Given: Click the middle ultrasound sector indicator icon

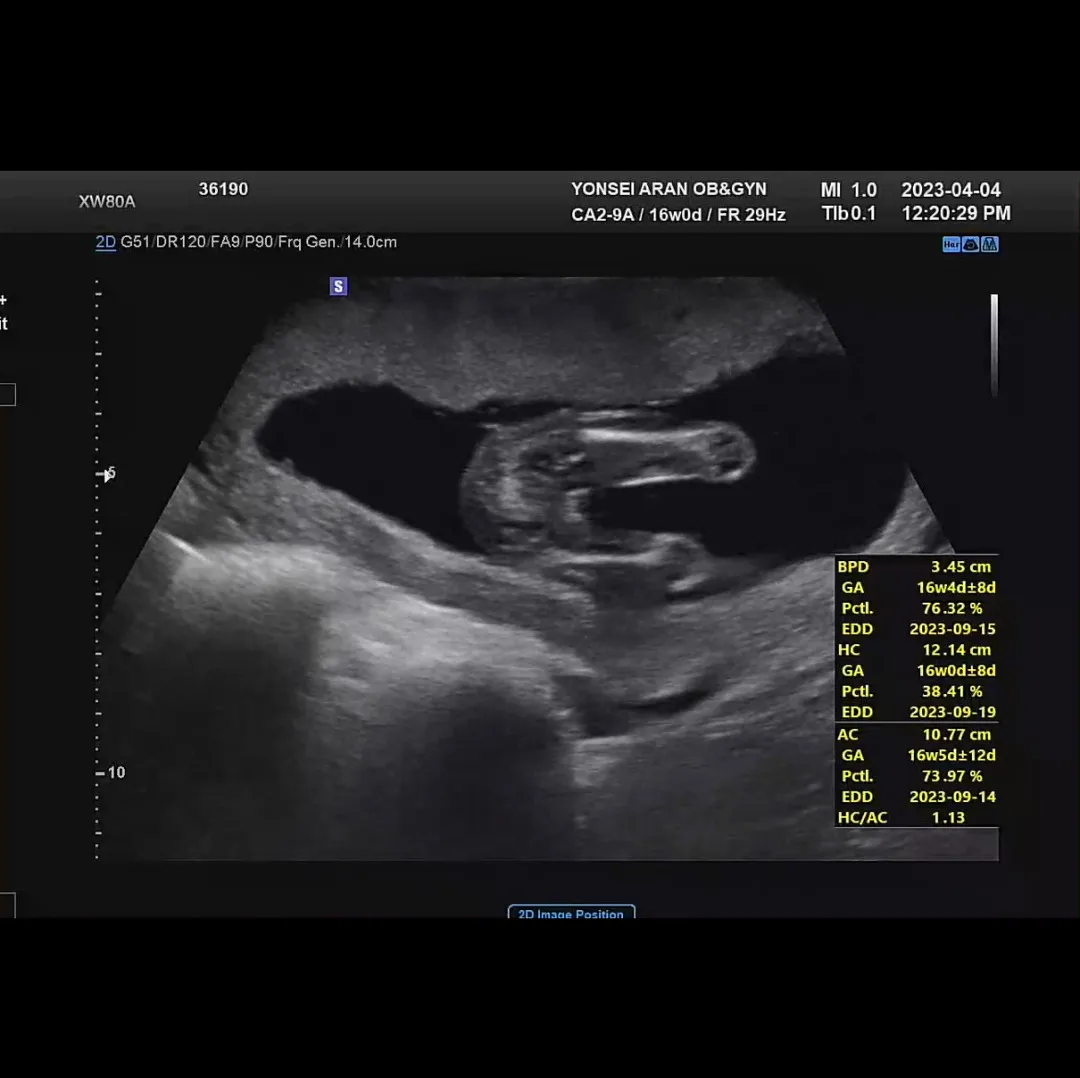Looking at the screenshot, I should point(970,245).
